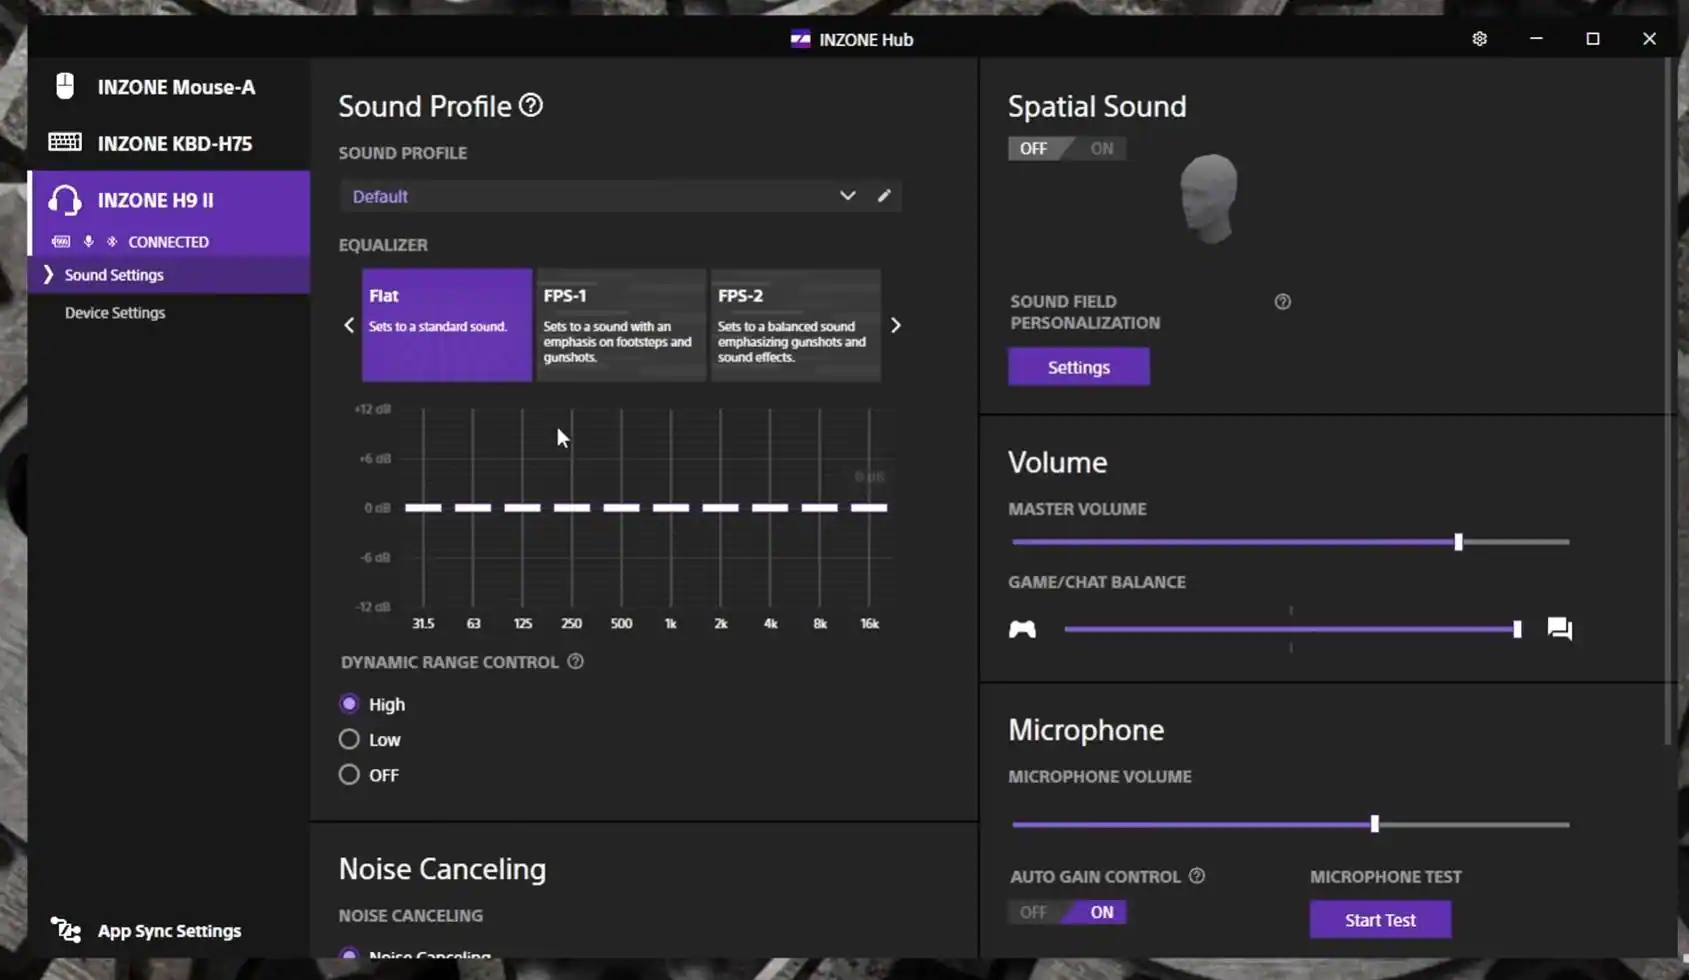
Task: Select INZONE KBD-H75 device in sidebar
Action: click(x=174, y=143)
